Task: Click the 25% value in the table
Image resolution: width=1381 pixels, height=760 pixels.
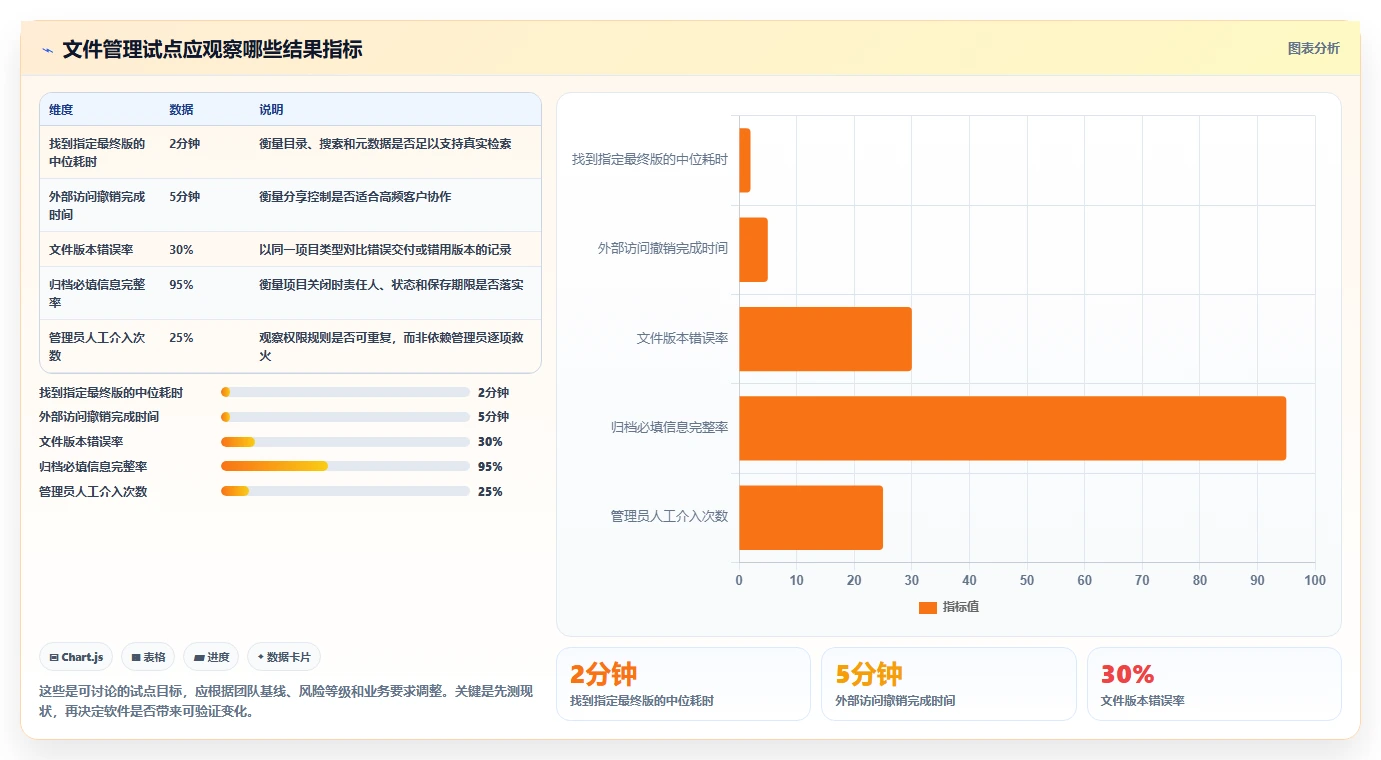Action: tap(181, 338)
